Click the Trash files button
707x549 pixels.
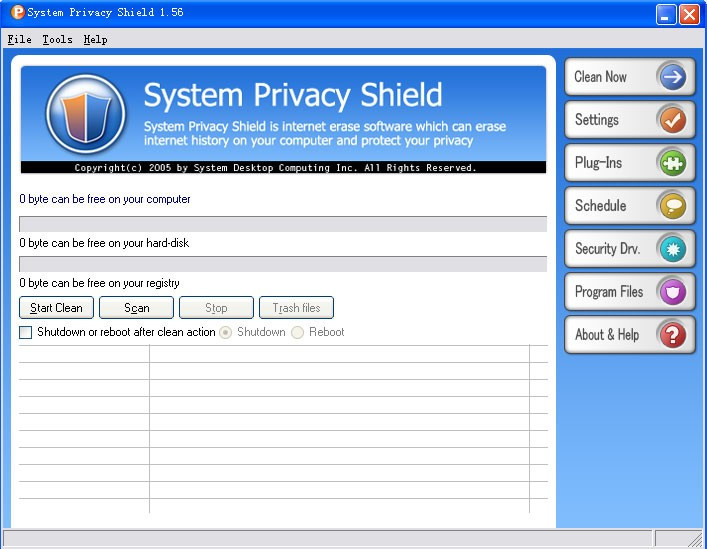tap(296, 308)
